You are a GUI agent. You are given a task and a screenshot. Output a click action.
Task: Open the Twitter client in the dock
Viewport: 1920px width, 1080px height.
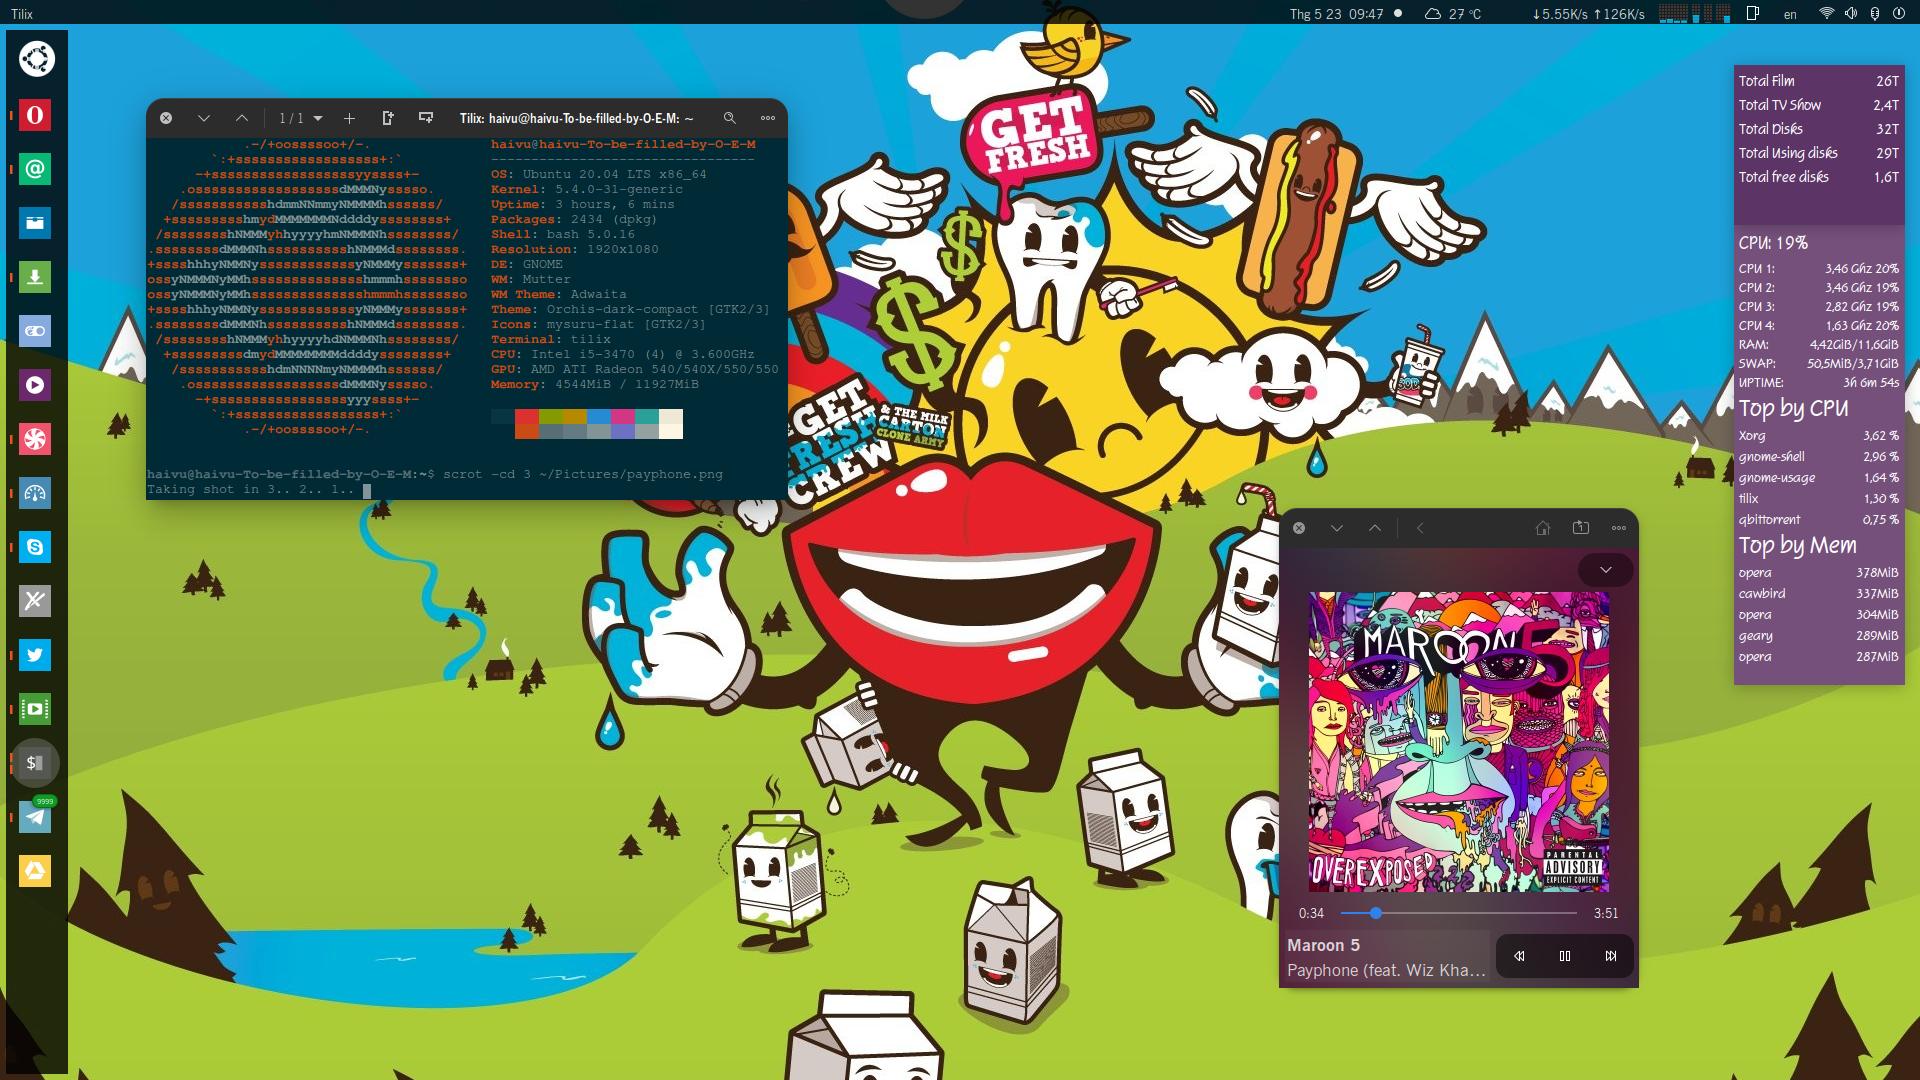35,655
